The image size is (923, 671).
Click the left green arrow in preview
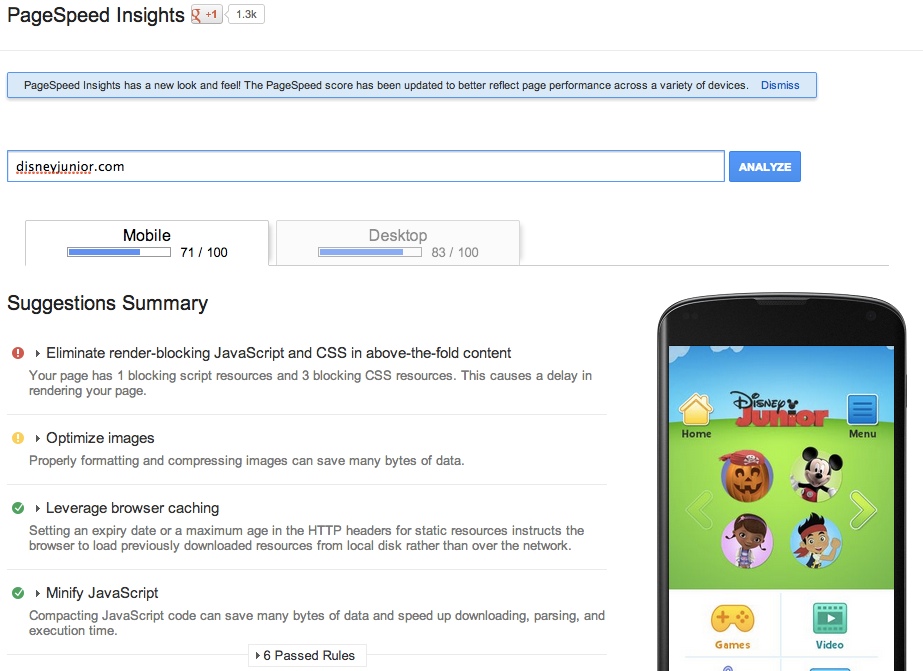[x=699, y=510]
